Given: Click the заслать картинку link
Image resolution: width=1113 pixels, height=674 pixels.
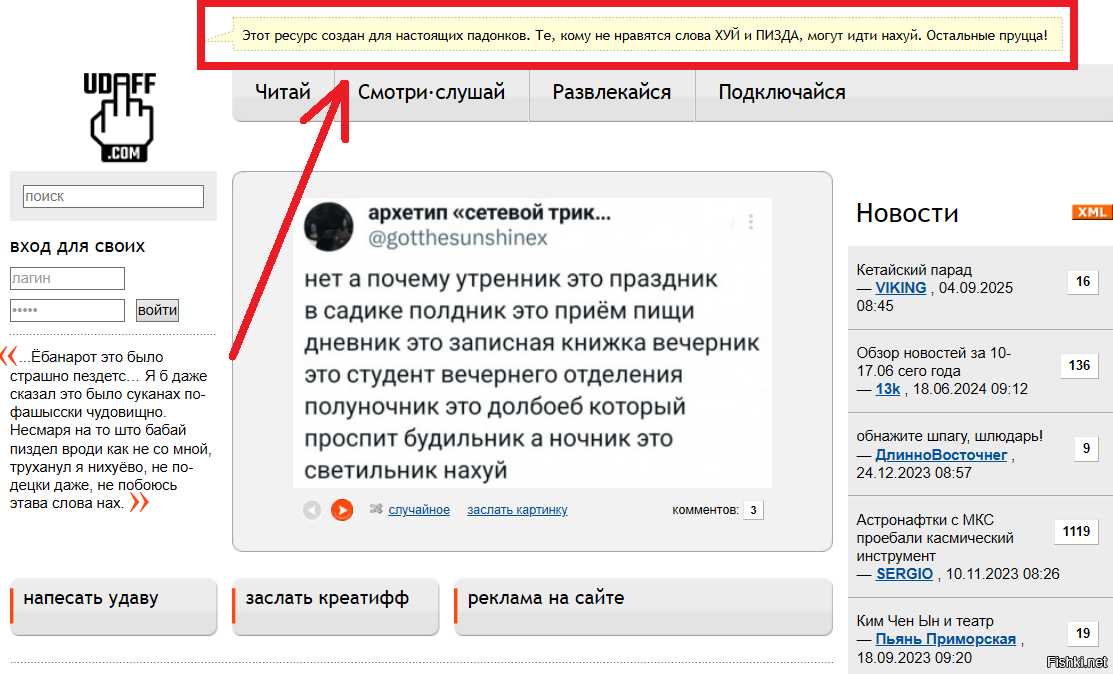Looking at the screenshot, I should click(x=517, y=510).
